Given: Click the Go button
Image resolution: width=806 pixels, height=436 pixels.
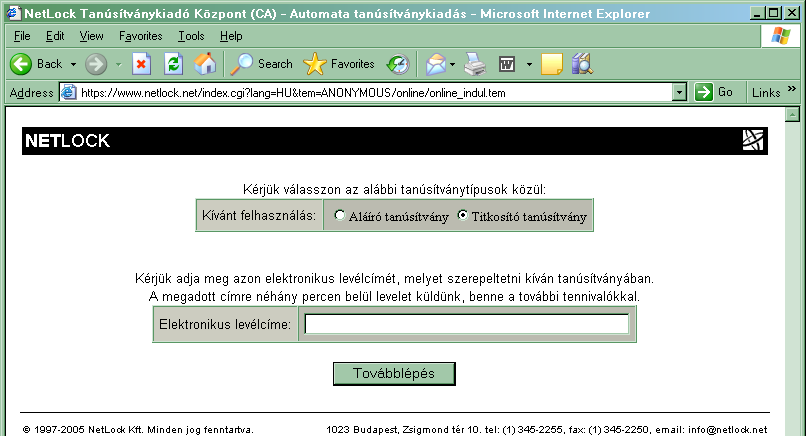Looking at the screenshot, I should click(x=714, y=92).
